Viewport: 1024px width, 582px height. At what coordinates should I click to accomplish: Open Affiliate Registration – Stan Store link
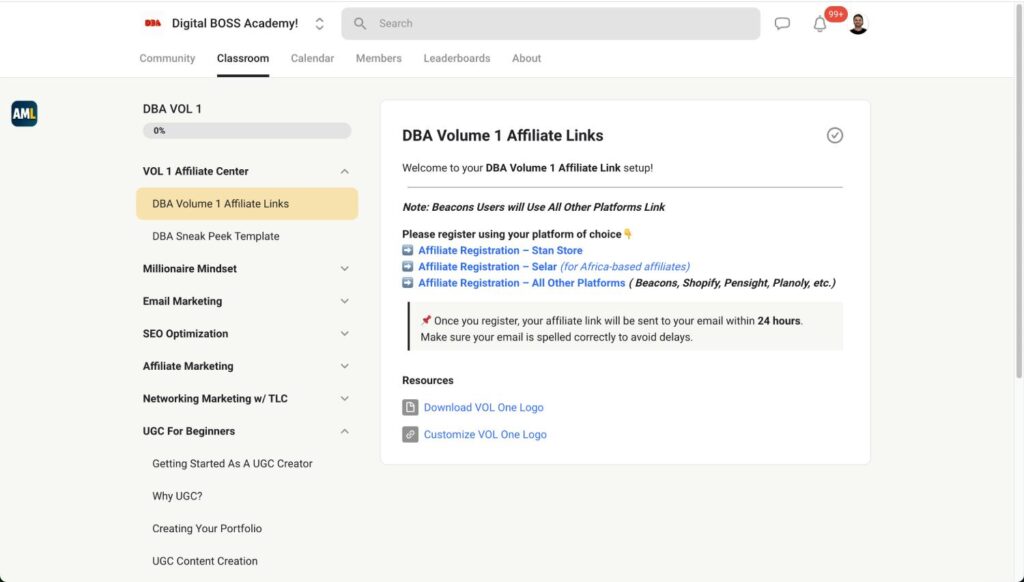(x=500, y=250)
